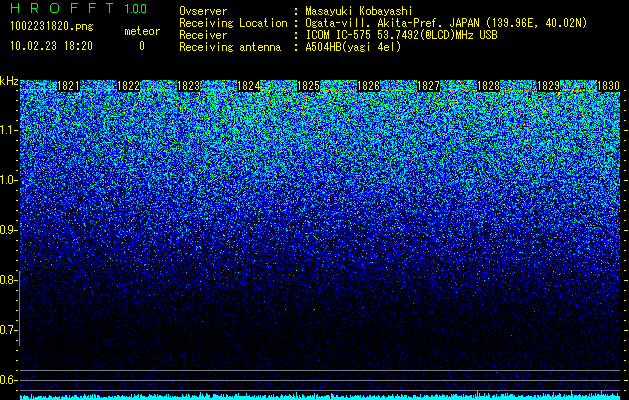Screen dimensions: 629x400
Task: Click the 1827 time marker
Action: [428, 86]
